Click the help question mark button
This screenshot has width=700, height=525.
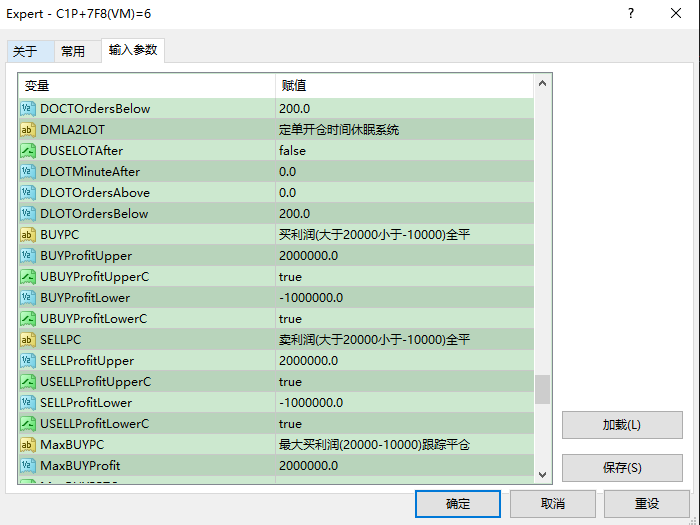pyautogui.click(x=631, y=13)
